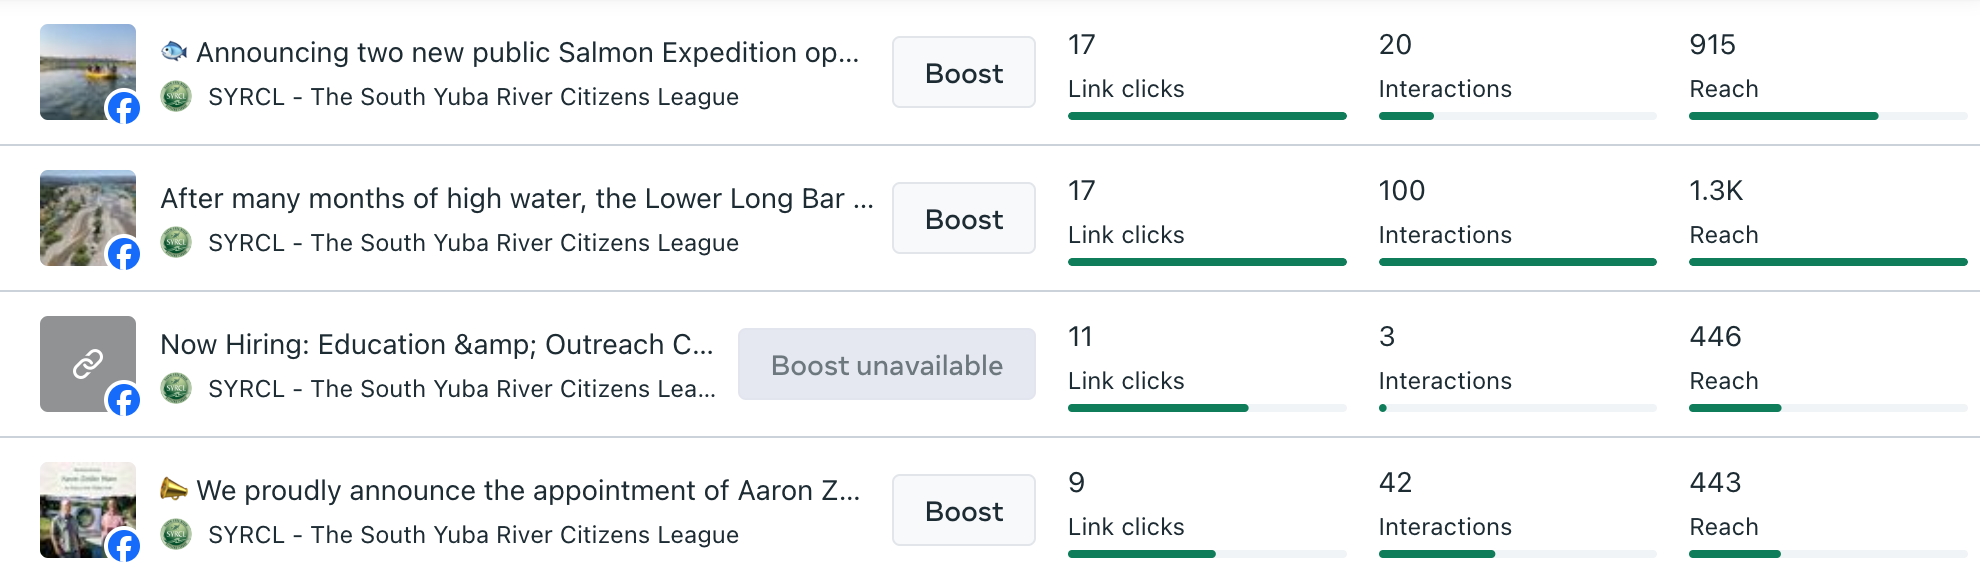This screenshot has height=578, width=1980.
Task: Click the Boost unavailable button
Action: (x=886, y=365)
